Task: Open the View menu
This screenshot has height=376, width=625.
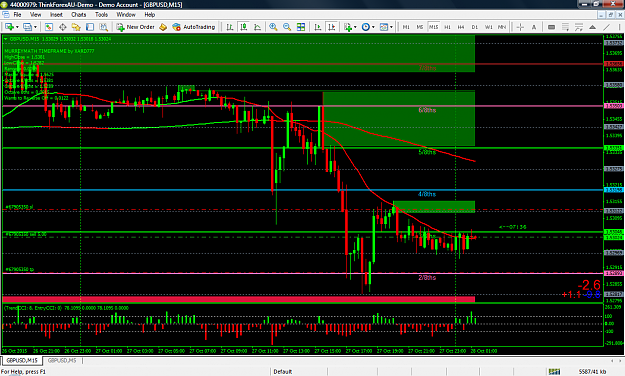Action: tap(35, 14)
